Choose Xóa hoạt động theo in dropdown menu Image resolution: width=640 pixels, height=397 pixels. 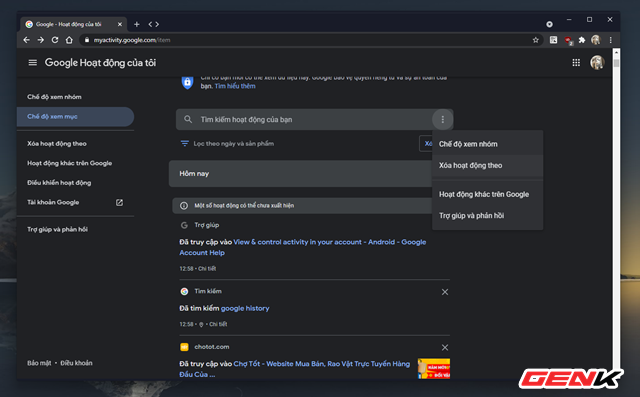coord(487,165)
